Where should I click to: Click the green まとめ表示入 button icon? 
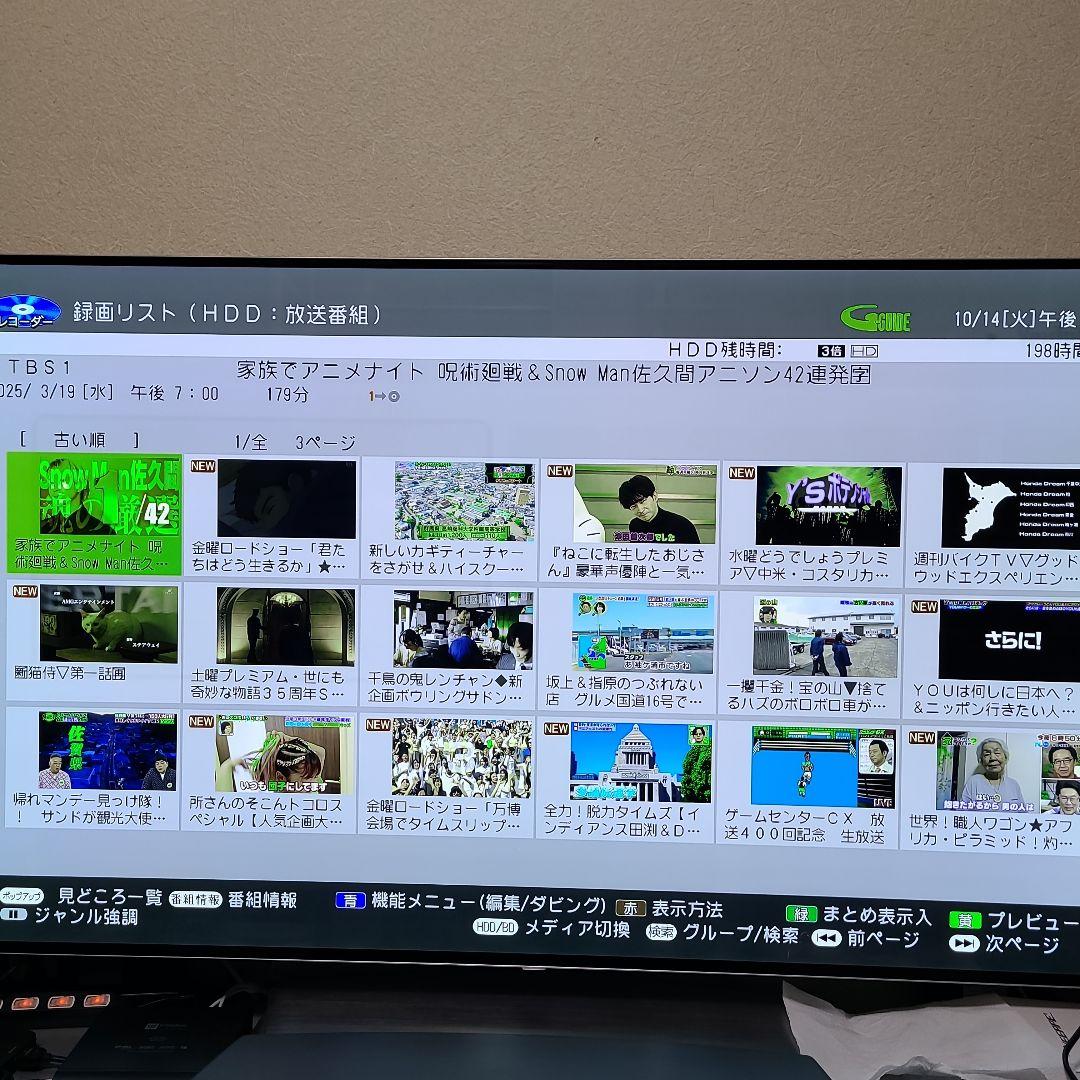[801, 914]
